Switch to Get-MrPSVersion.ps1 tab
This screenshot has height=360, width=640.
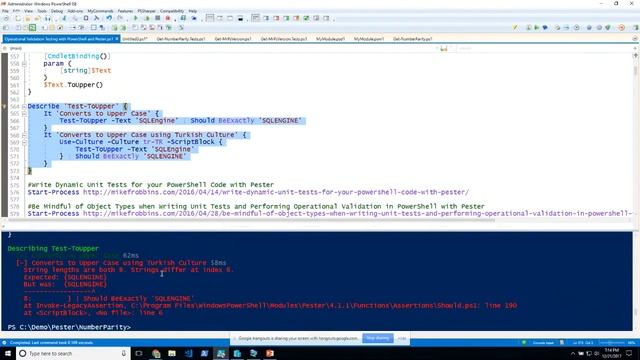233,39
